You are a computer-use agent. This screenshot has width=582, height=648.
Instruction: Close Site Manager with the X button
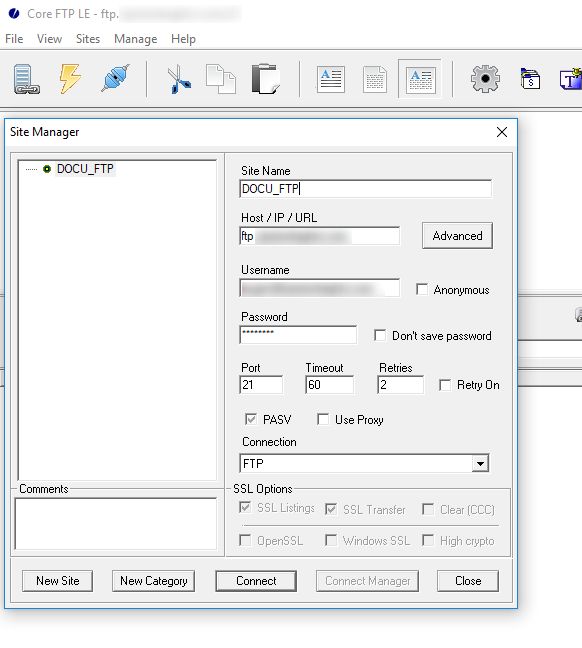point(502,132)
